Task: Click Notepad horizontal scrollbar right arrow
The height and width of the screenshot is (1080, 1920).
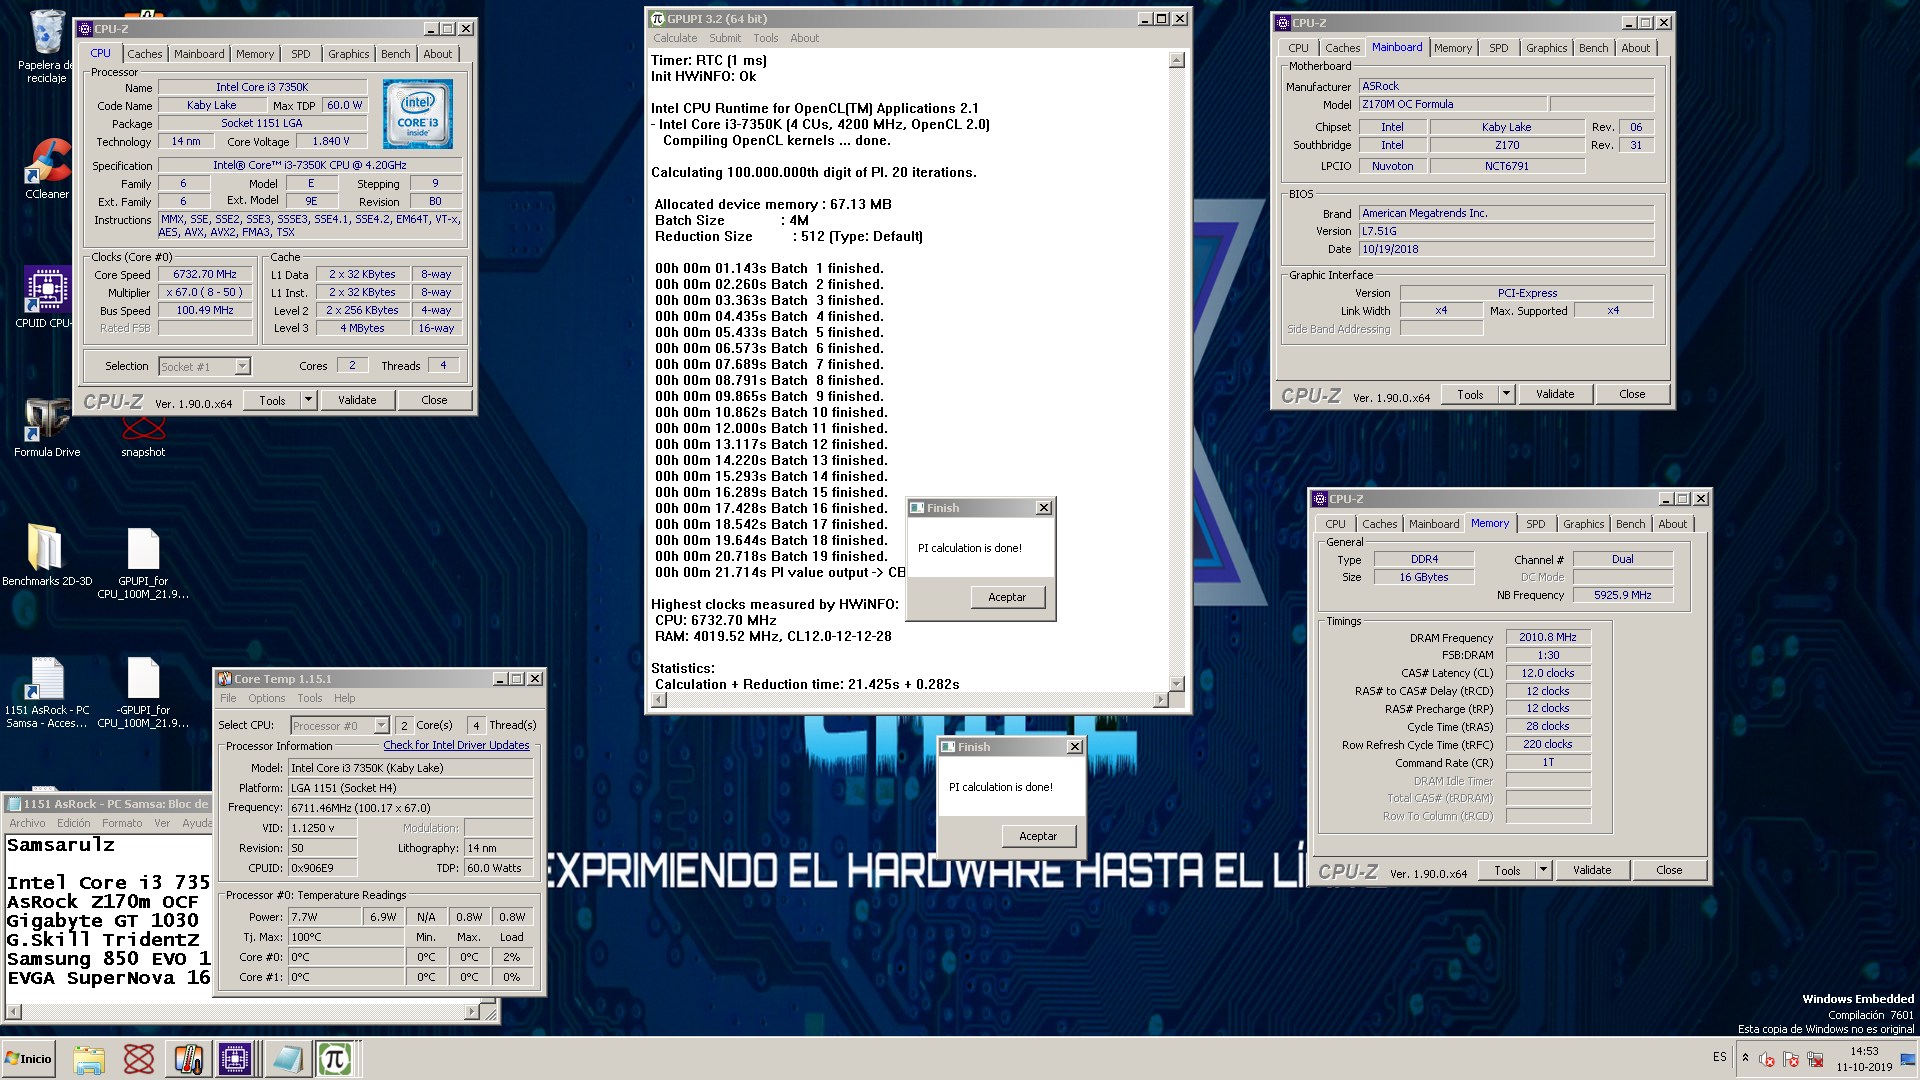Action: pos(472,1012)
